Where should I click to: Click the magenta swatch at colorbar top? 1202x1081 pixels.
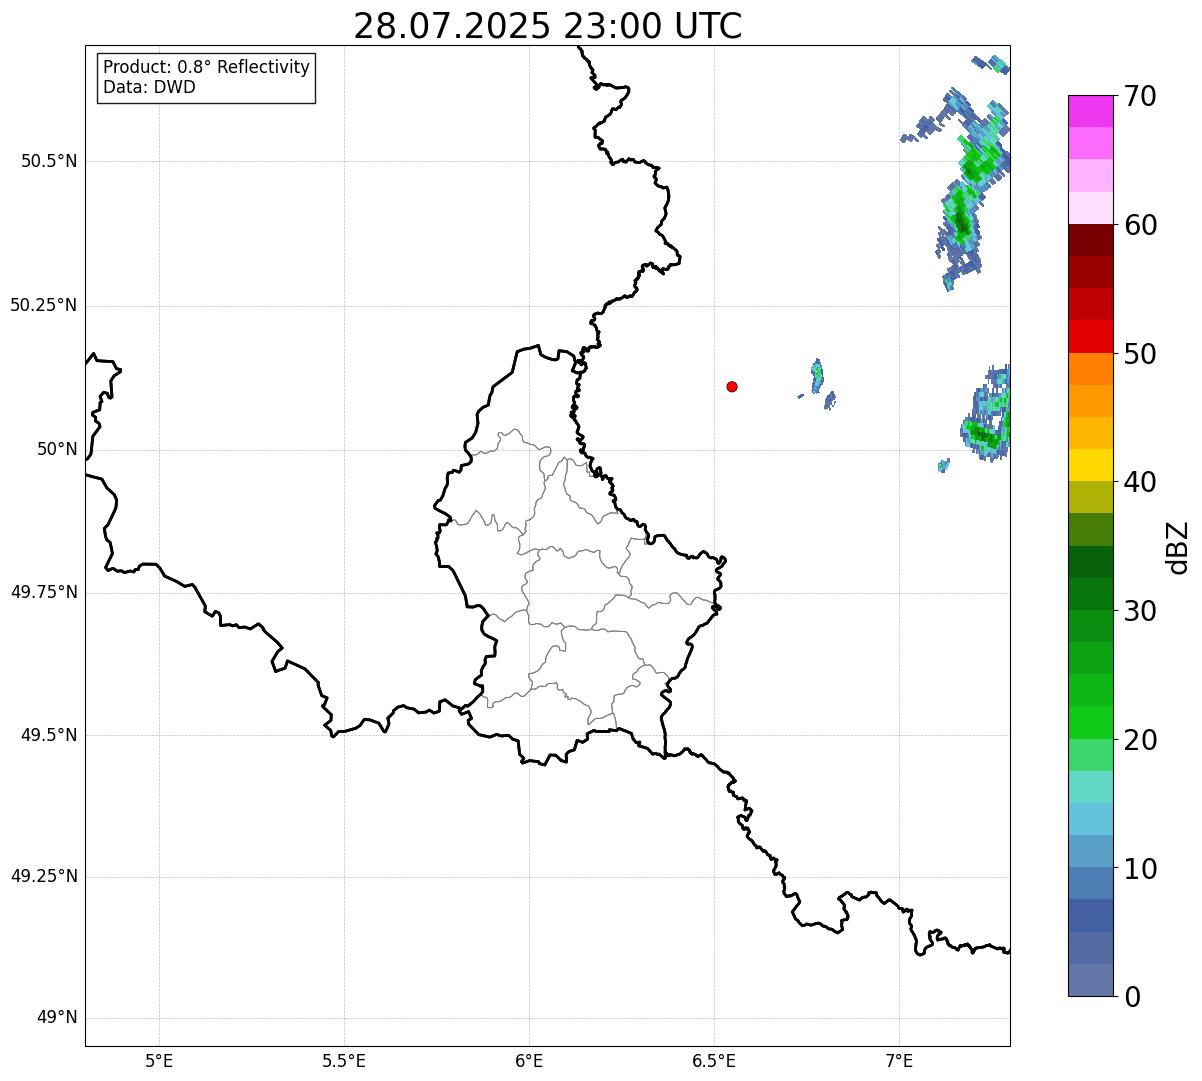coord(1091,111)
